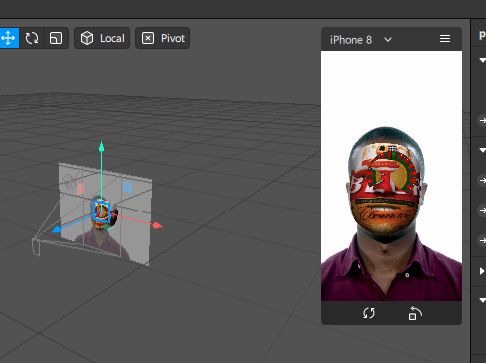Image resolution: width=486 pixels, height=363 pixels.
Task: Select the Scale tool
Action: (56, 38)
